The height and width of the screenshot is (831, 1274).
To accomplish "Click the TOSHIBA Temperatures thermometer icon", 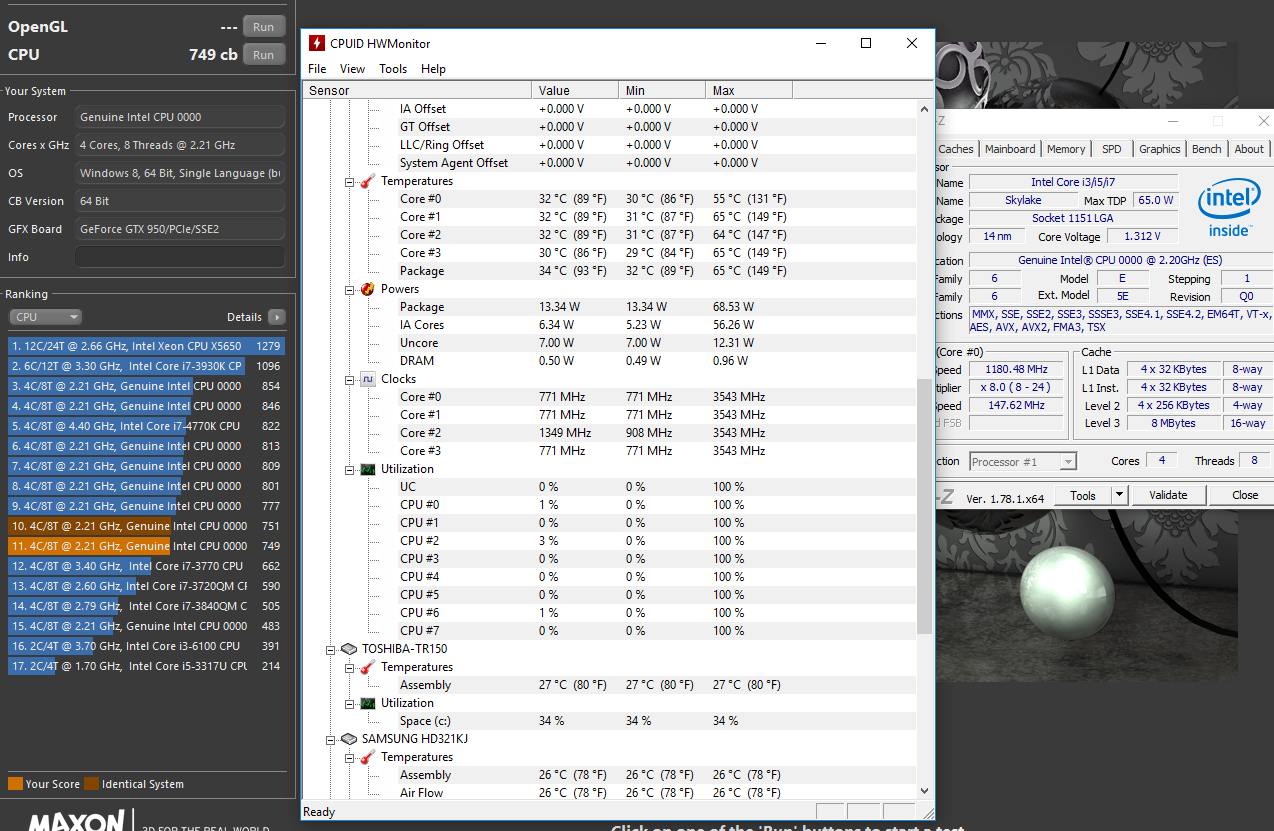I will pos(367,667).
